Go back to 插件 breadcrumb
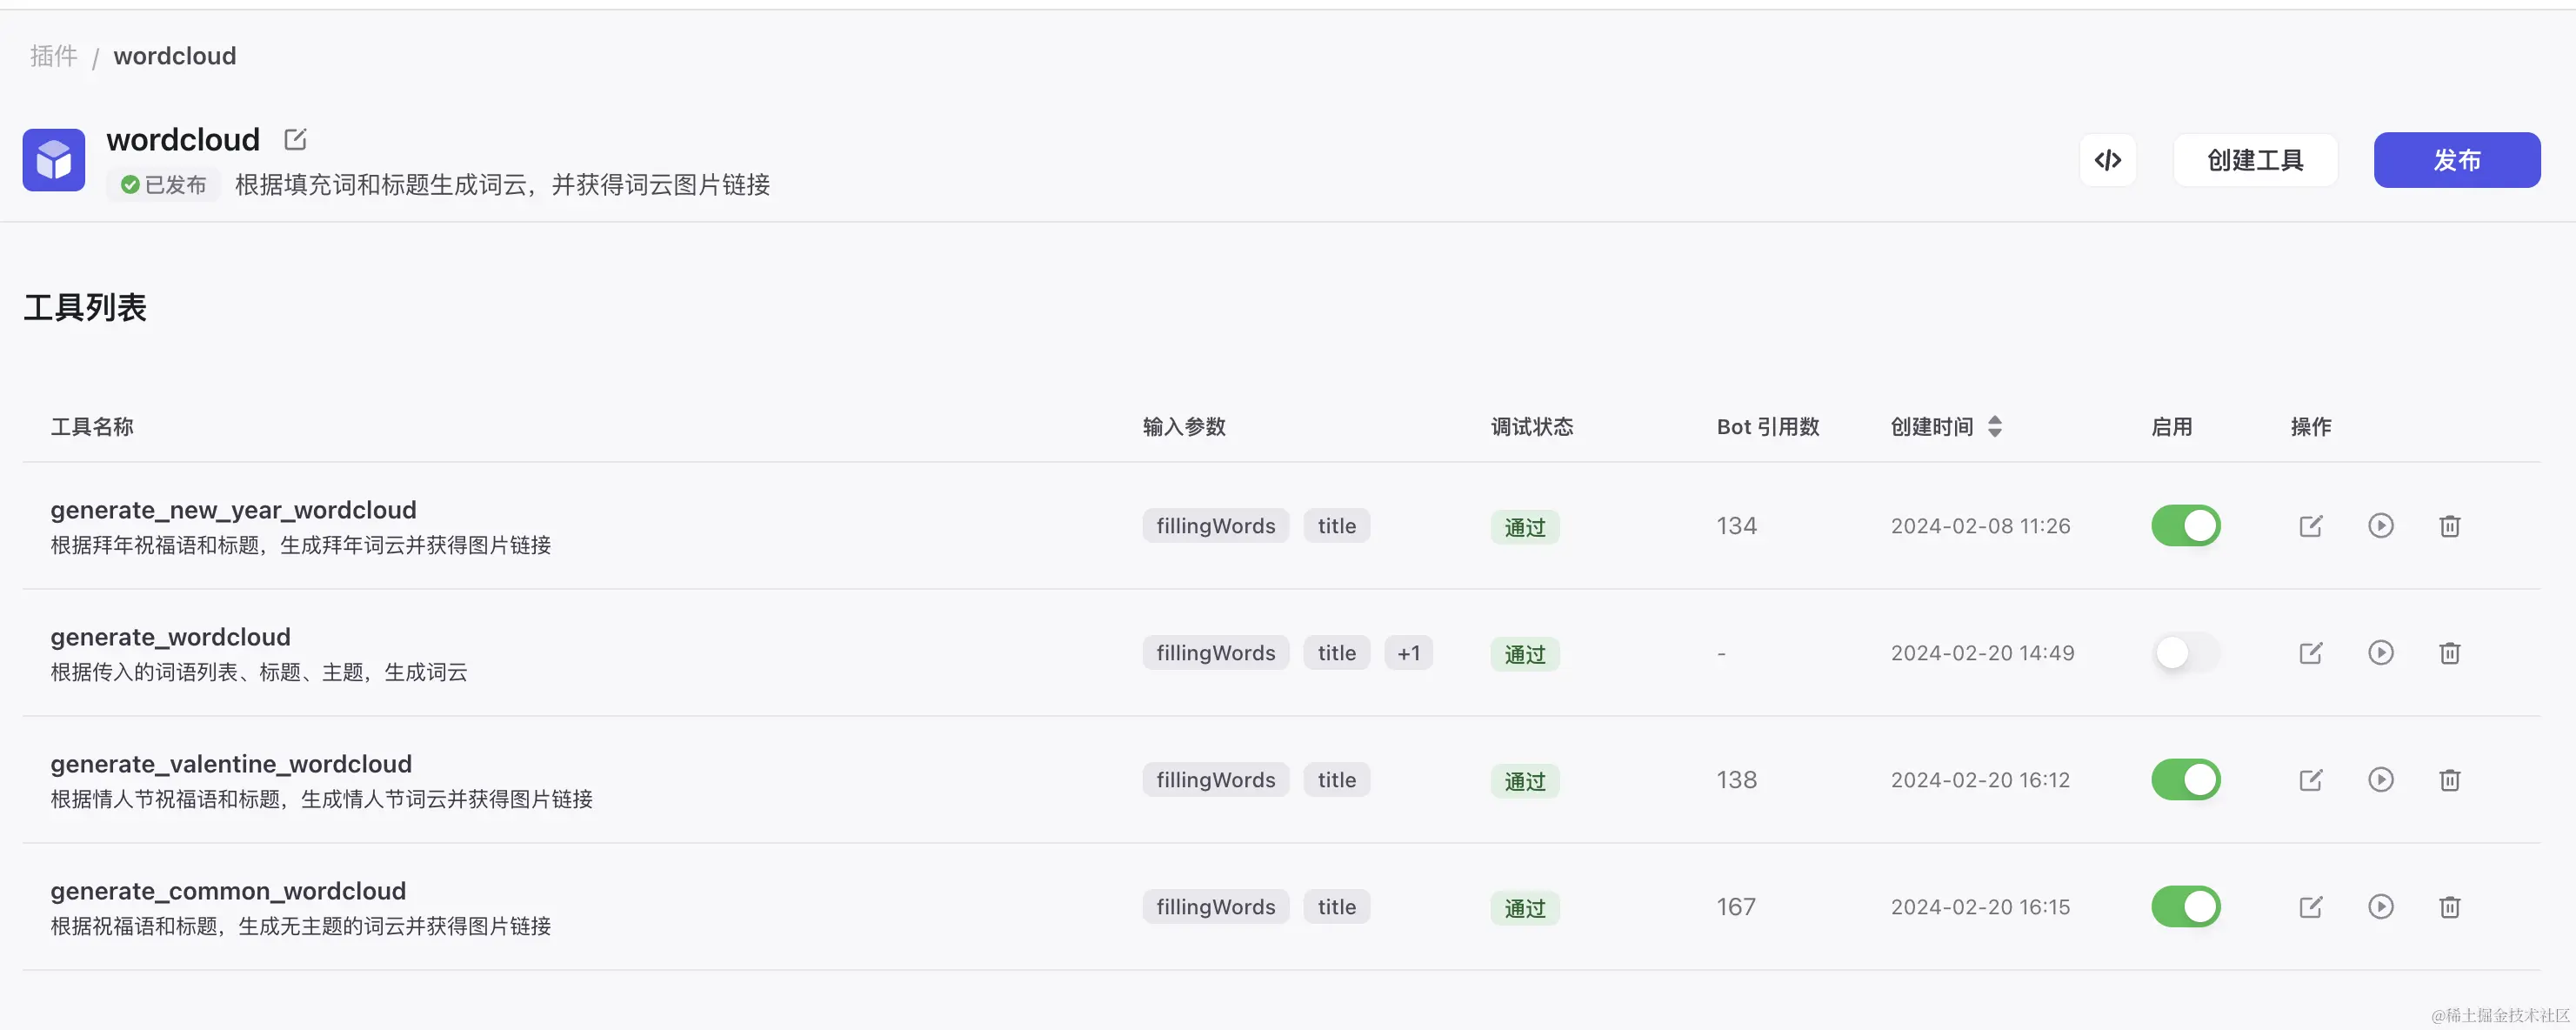This screenshot has width=2576, height=1030. 54,56
